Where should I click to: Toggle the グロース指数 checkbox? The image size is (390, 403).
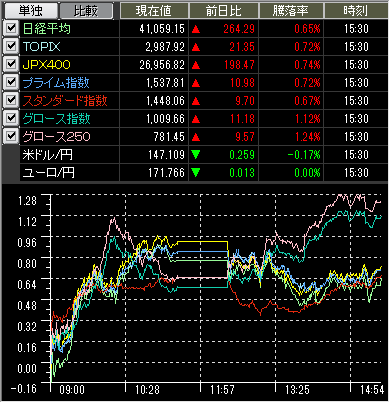[x=11, y=118]
